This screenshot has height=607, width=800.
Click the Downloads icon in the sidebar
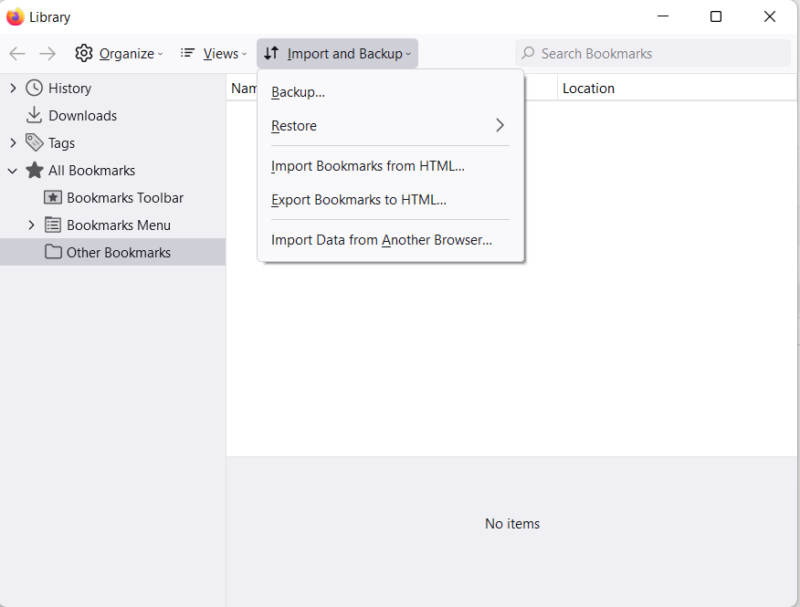[x=34, y=115]
